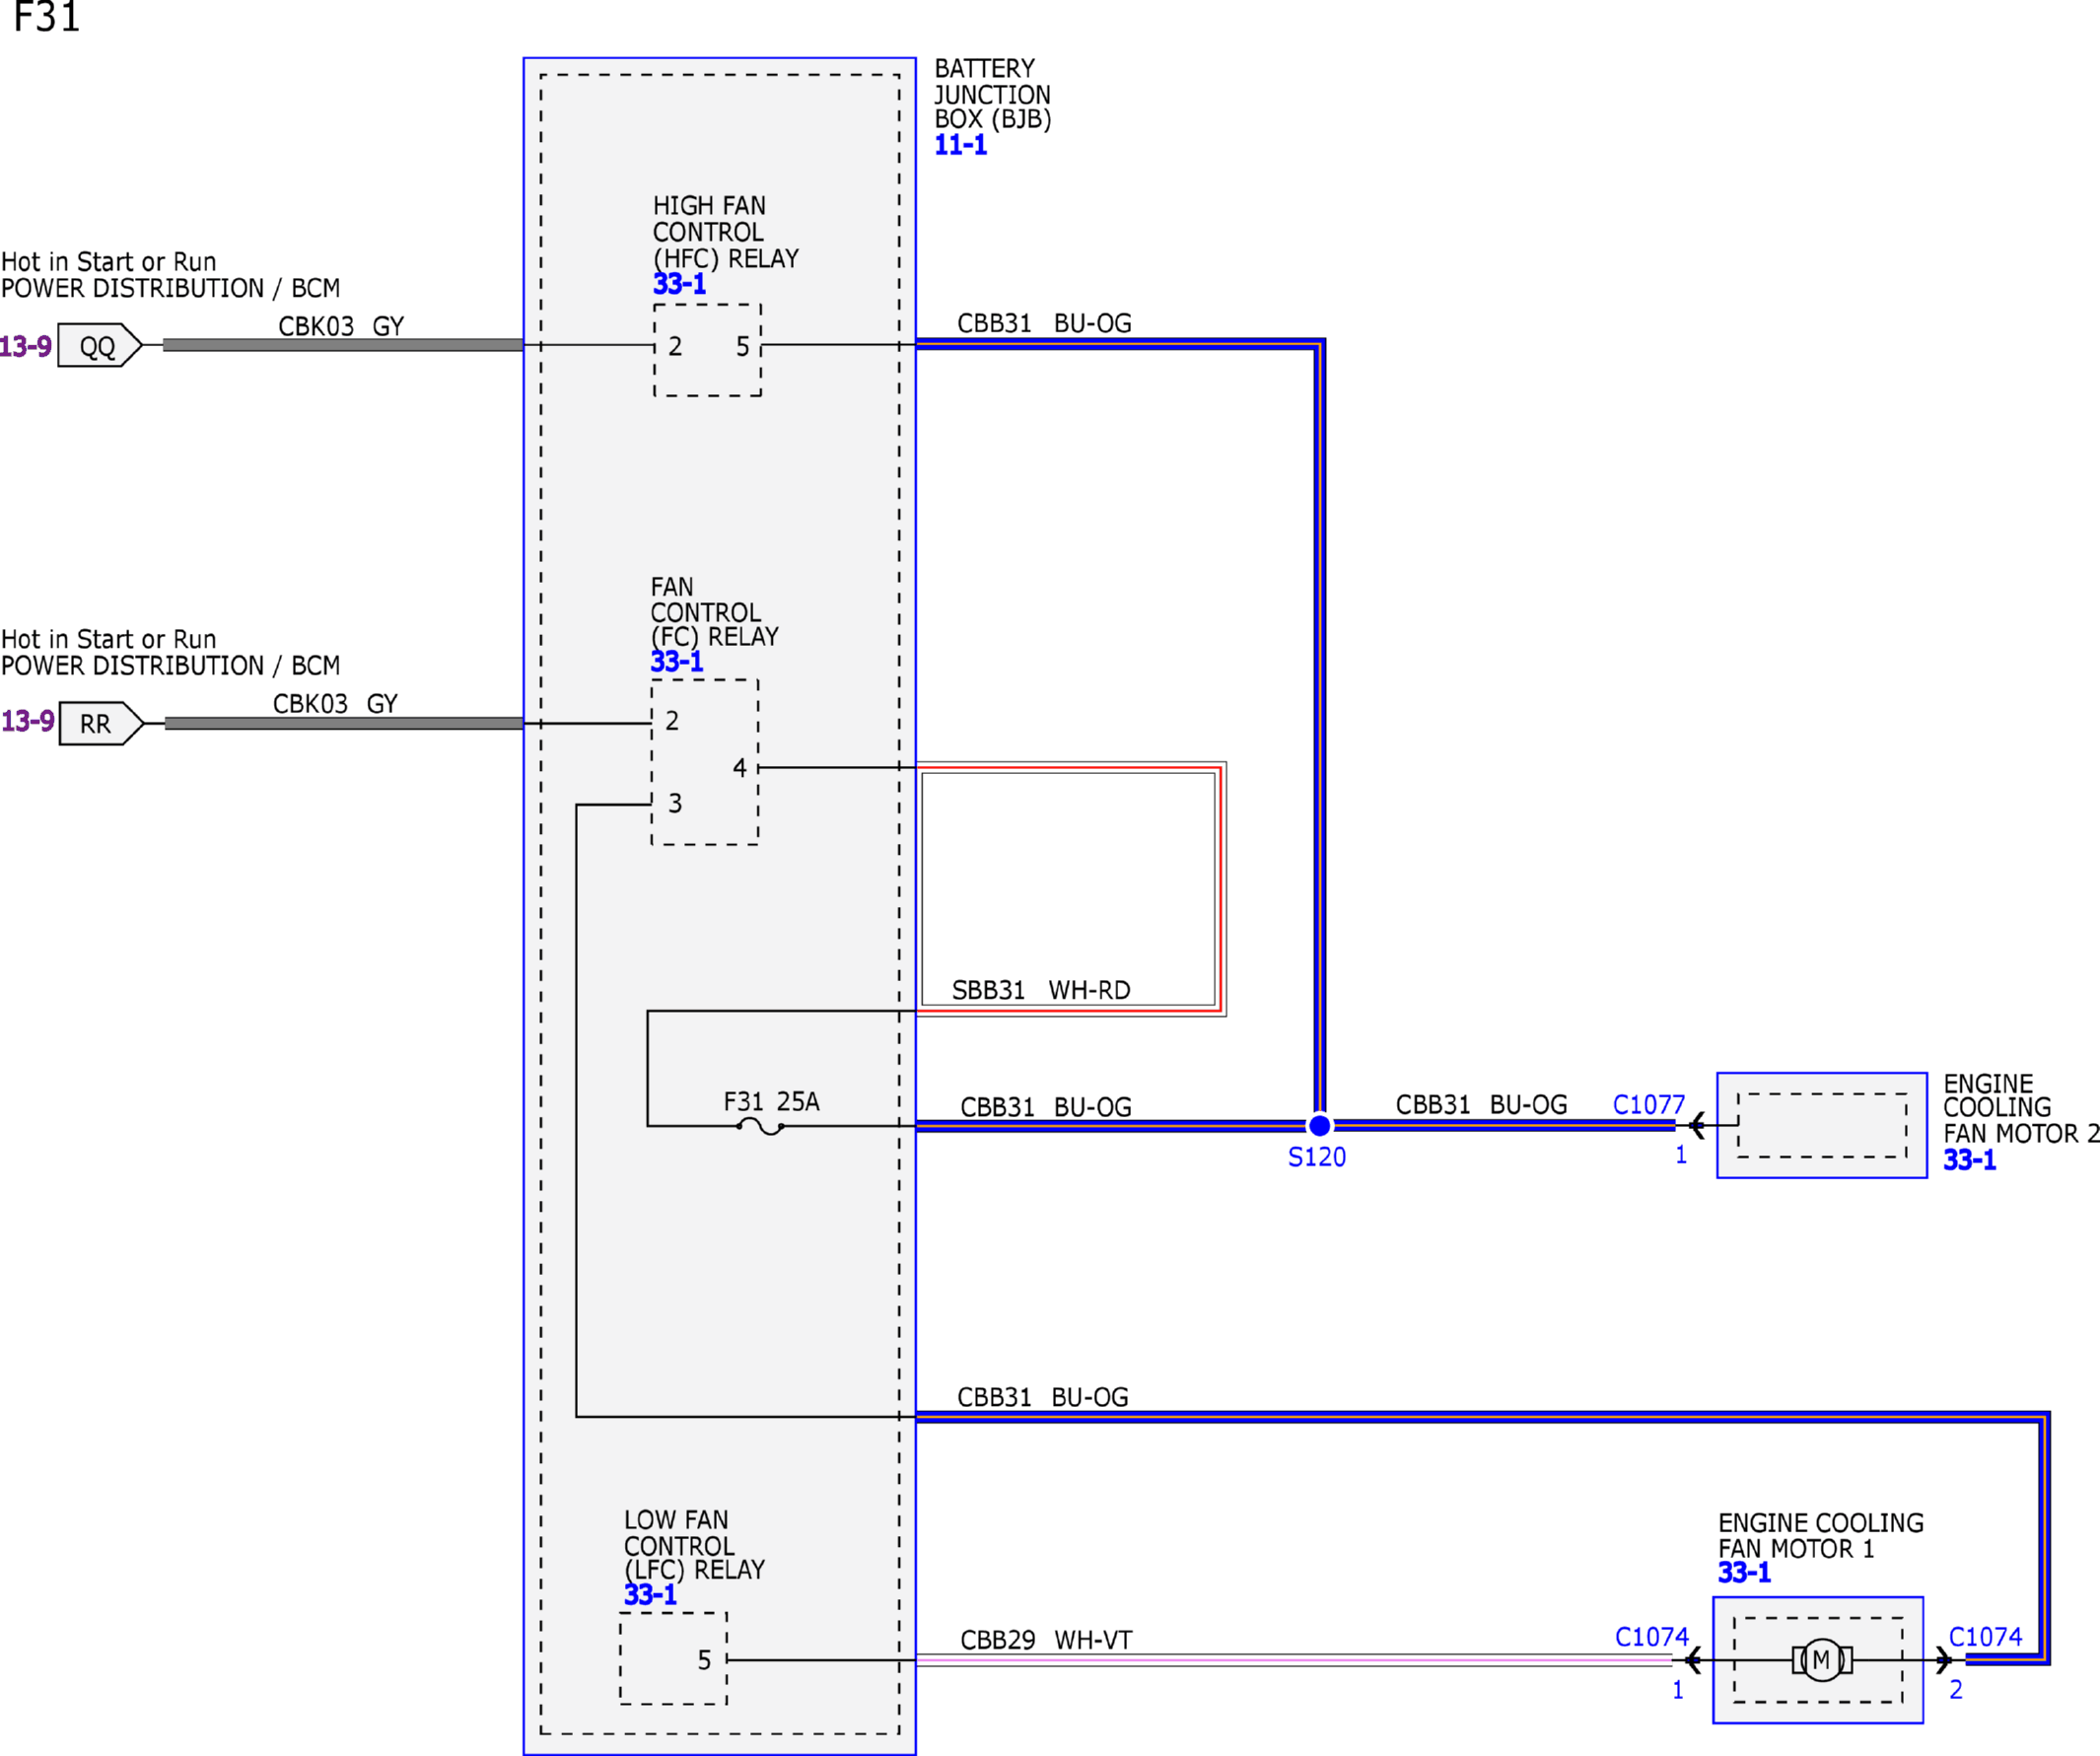Click the CBK03 GY label near RR
The height and width of the screenshot is (1756, 2100).
point(335,704)
